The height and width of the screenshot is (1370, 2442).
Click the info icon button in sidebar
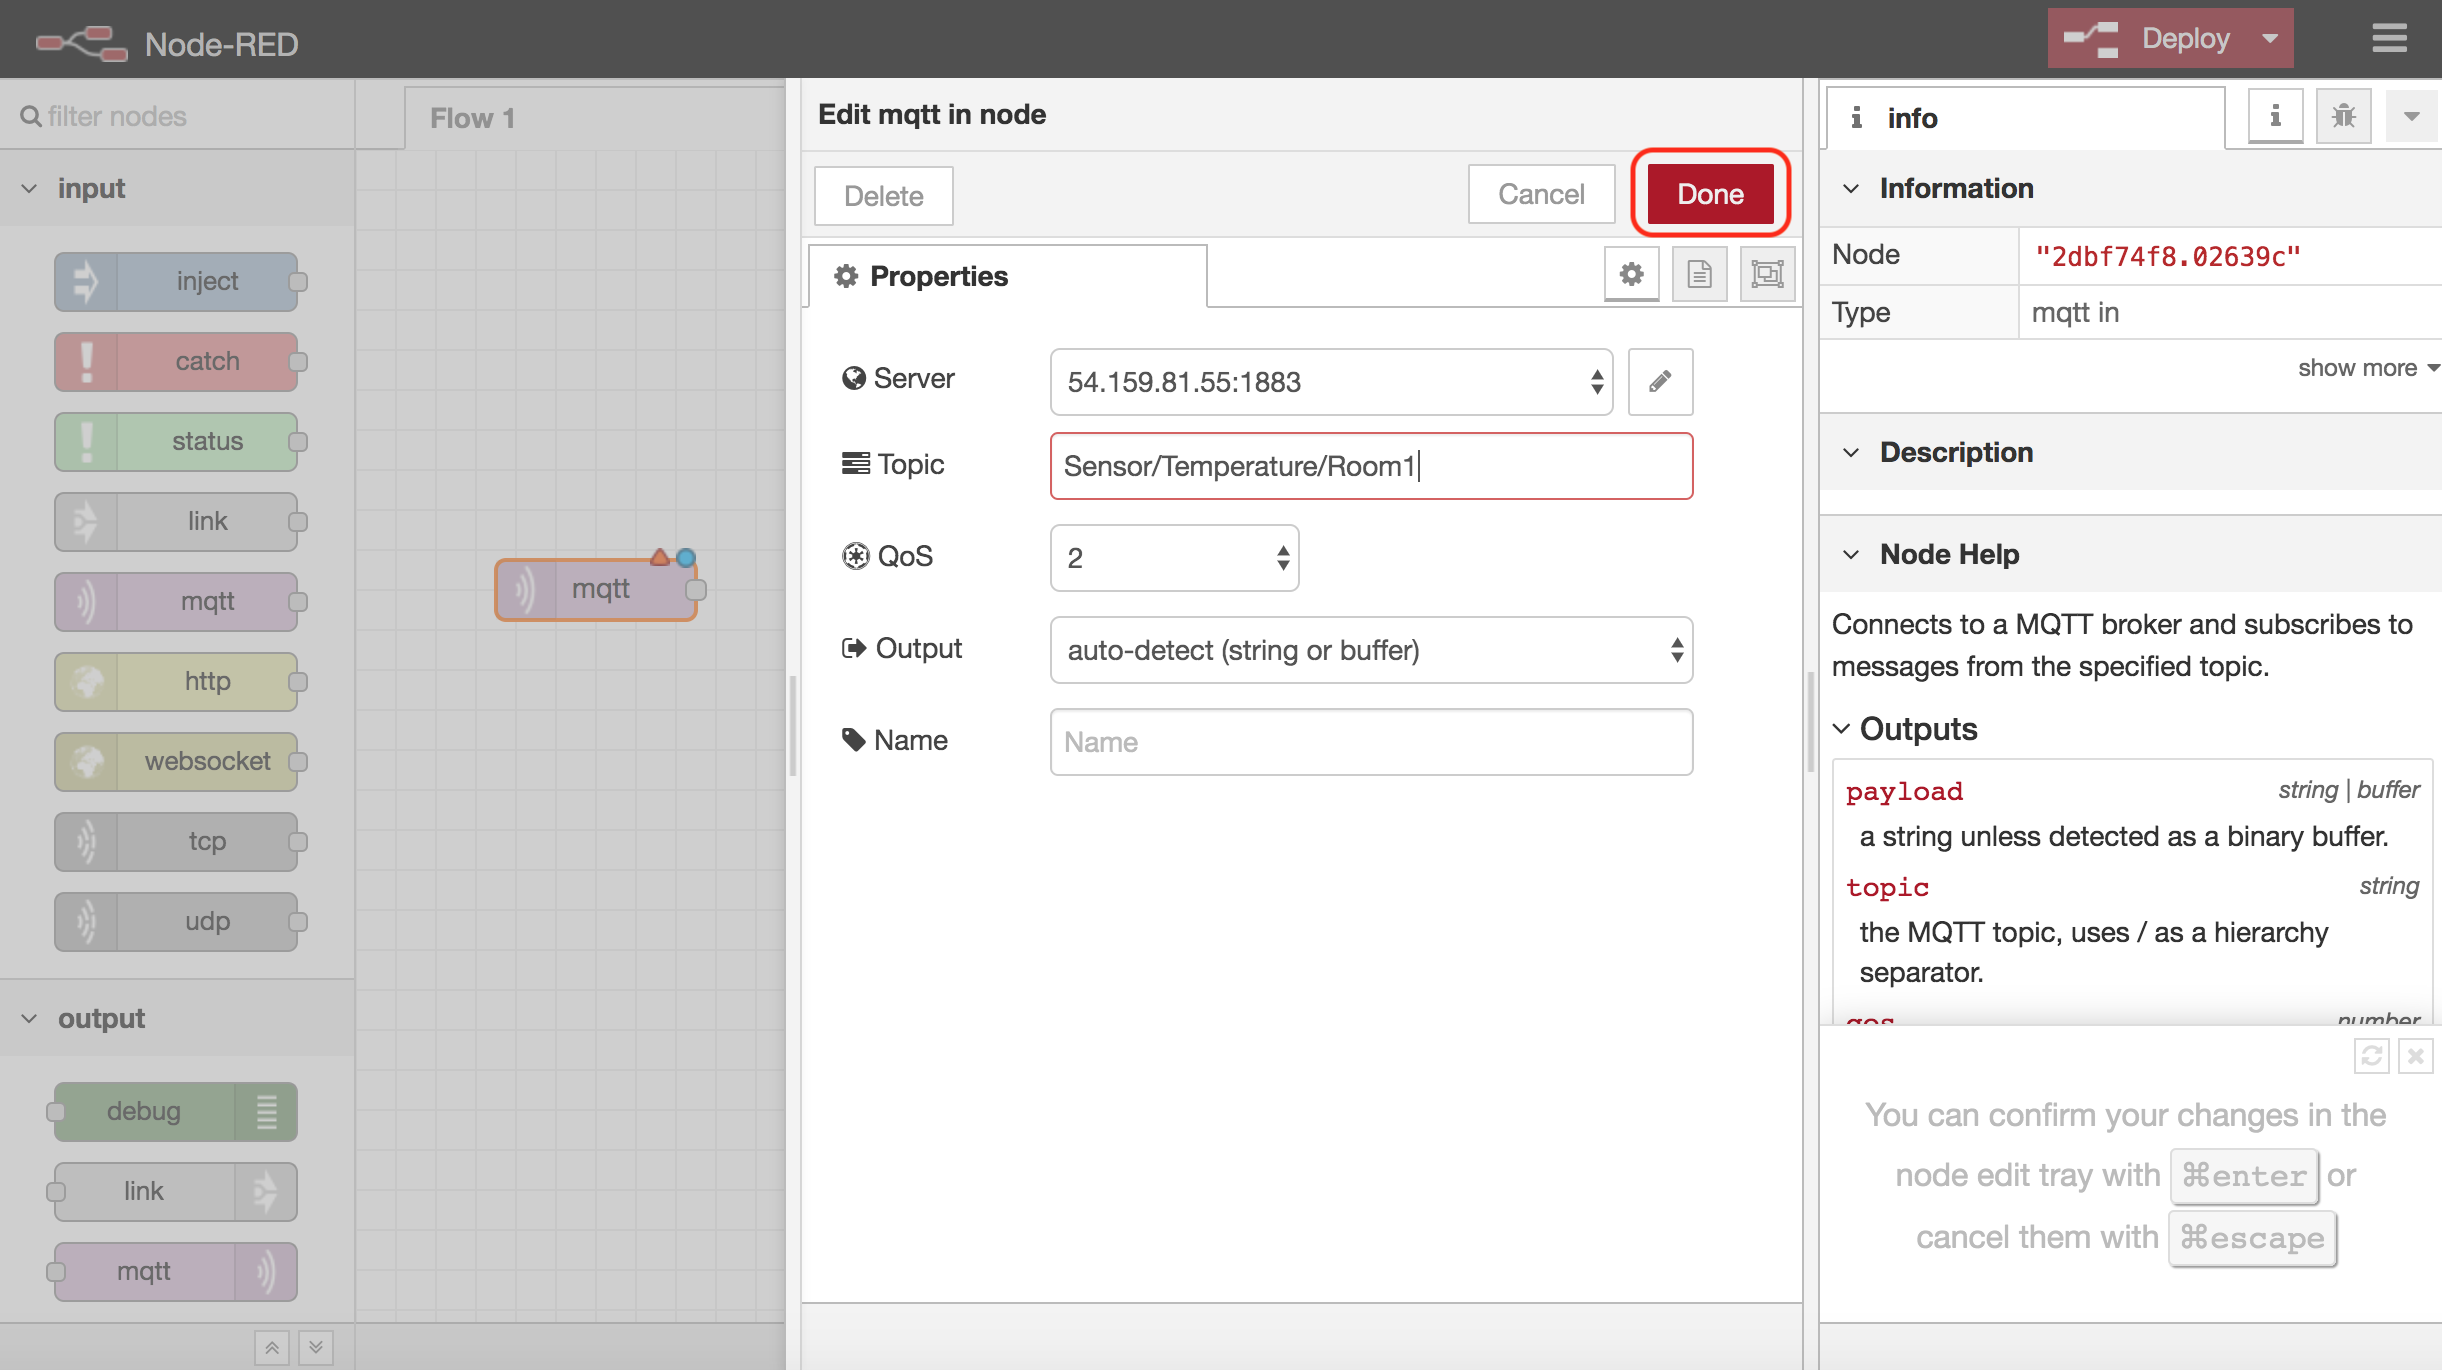2275,117
